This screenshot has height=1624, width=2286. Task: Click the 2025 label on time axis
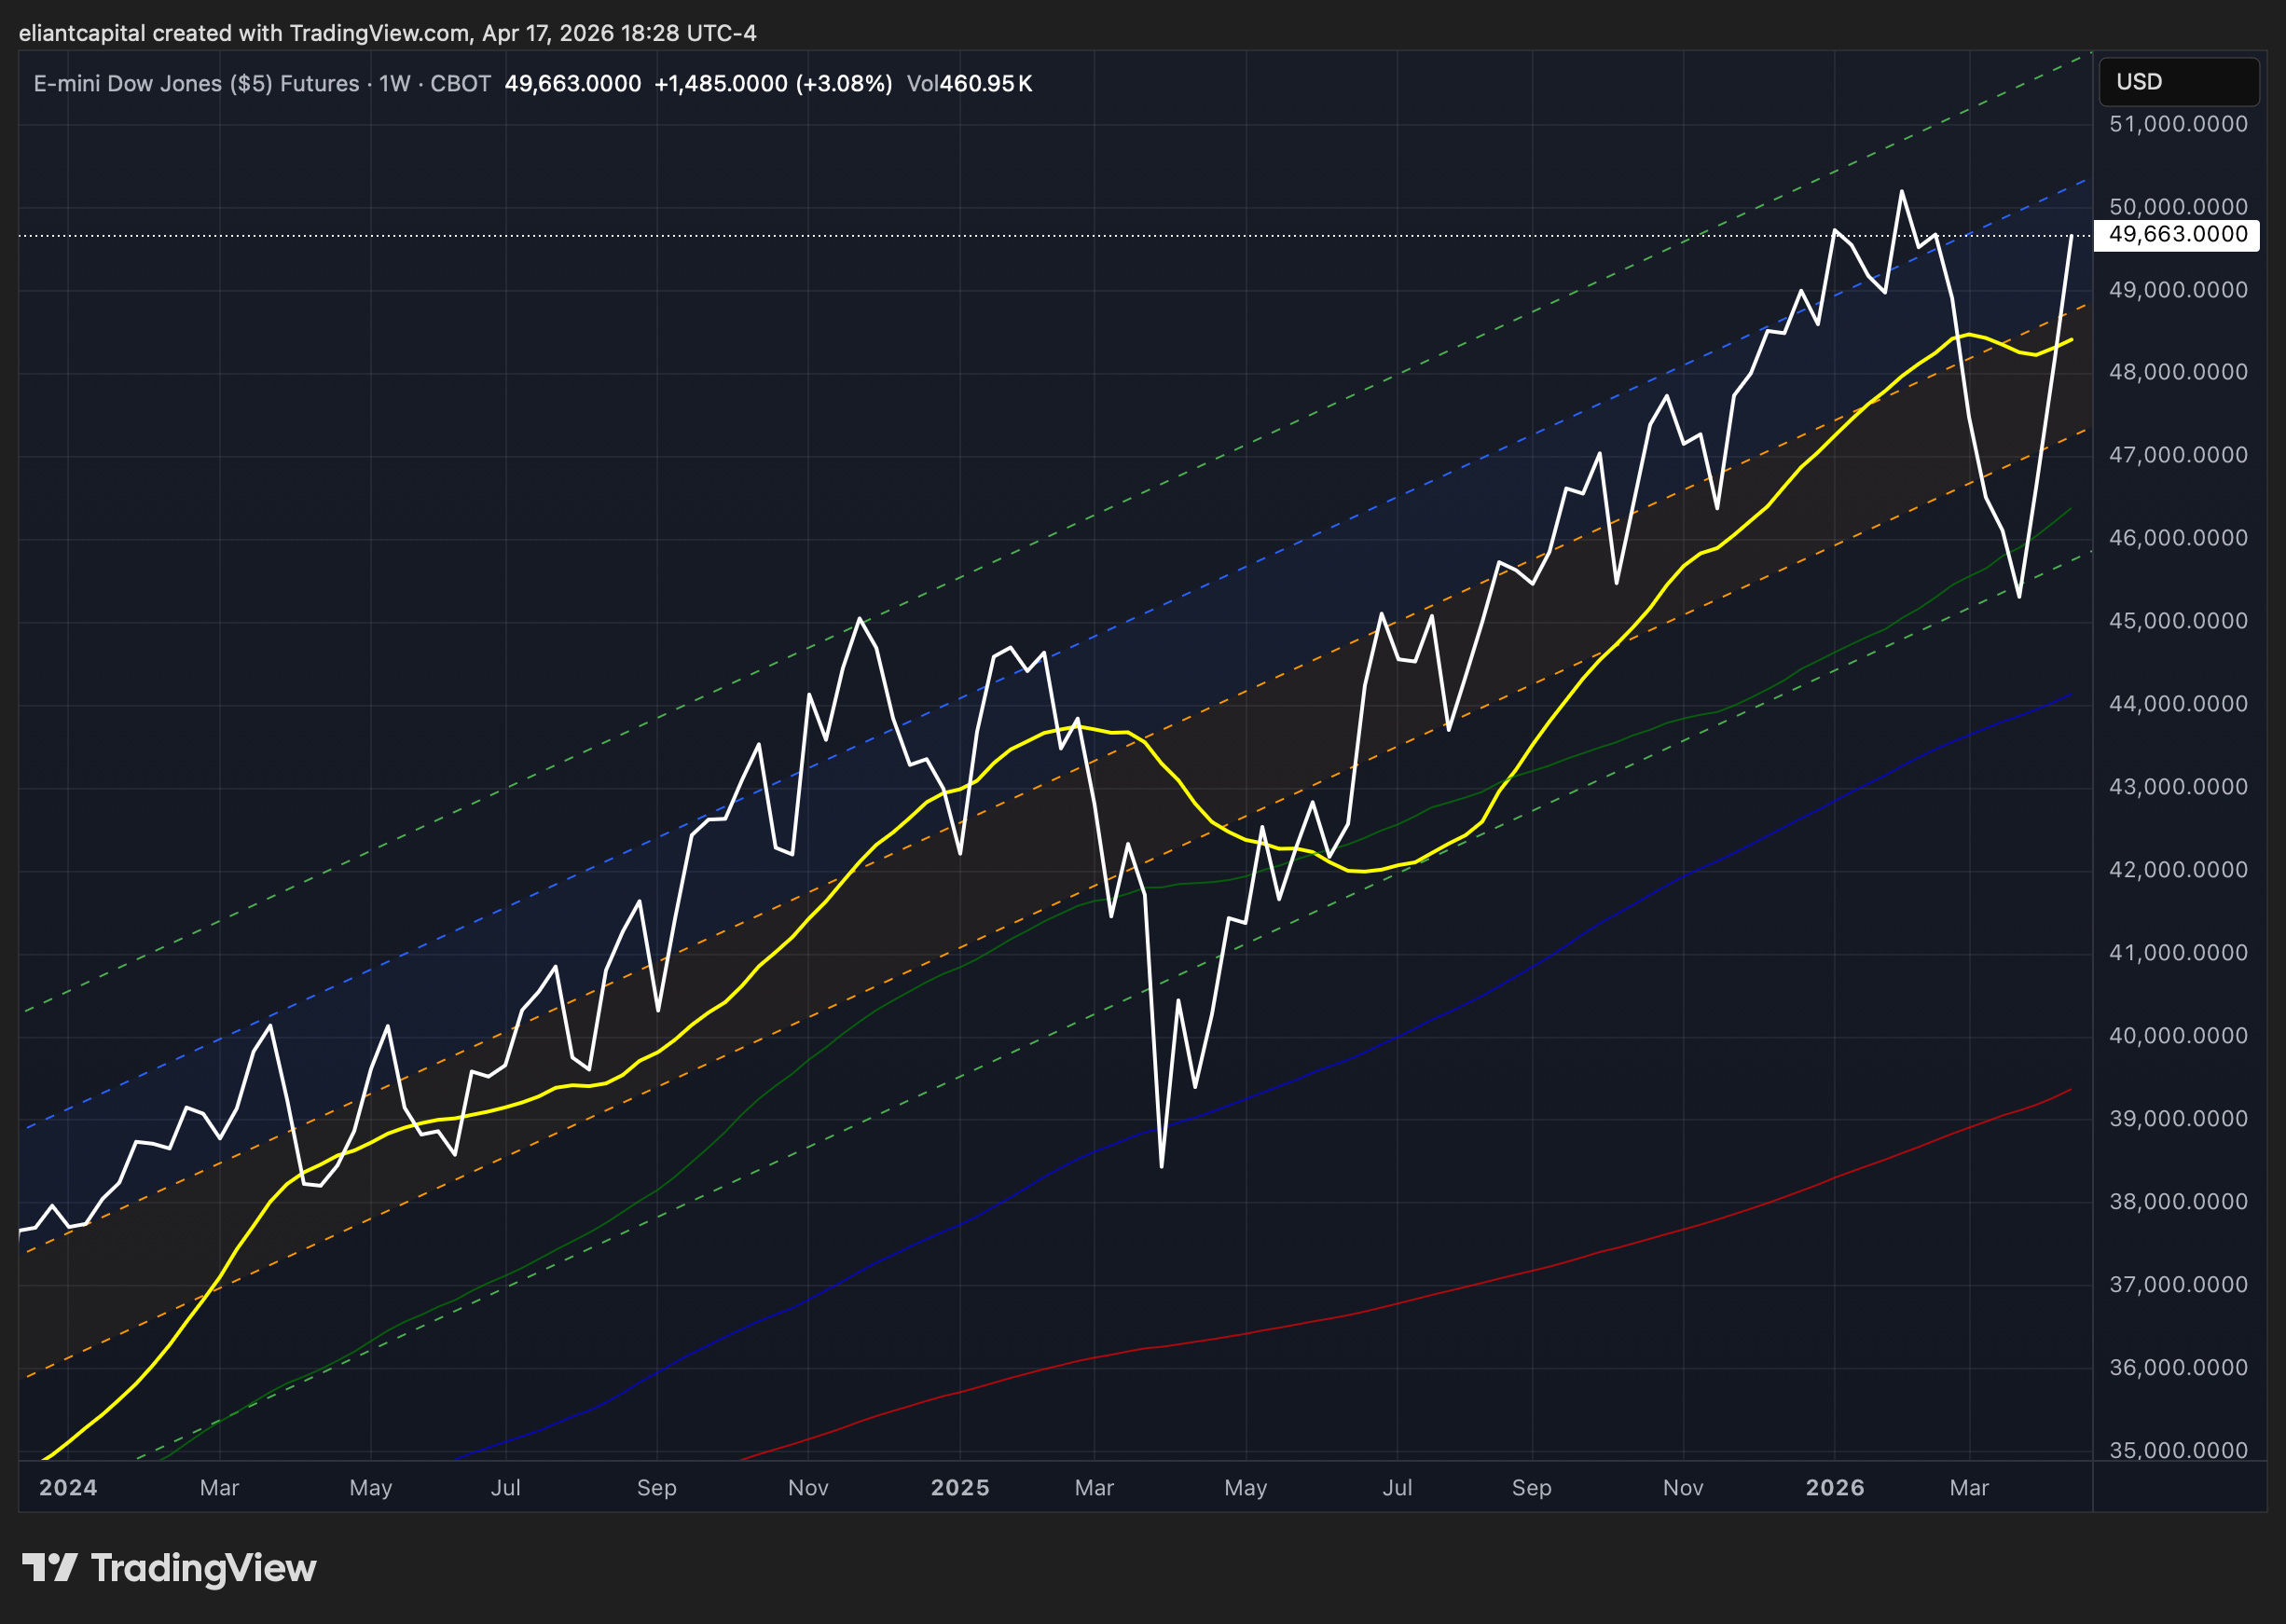(x=959, y=1488)
